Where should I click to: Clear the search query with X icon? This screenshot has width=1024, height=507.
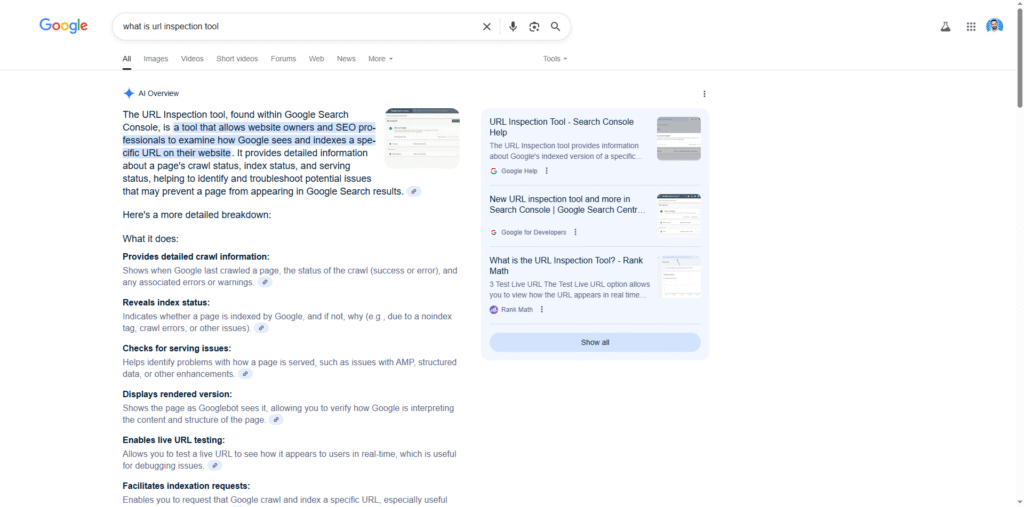(487, 27)
